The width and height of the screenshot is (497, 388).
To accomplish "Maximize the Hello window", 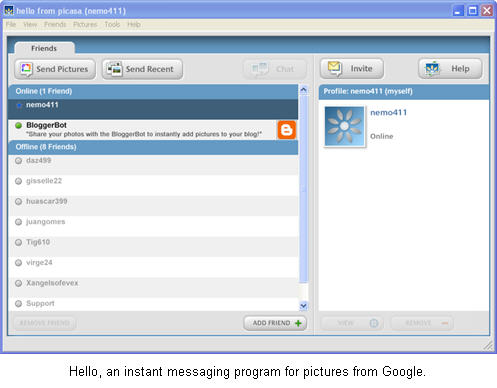I will [x=472, y=11].
